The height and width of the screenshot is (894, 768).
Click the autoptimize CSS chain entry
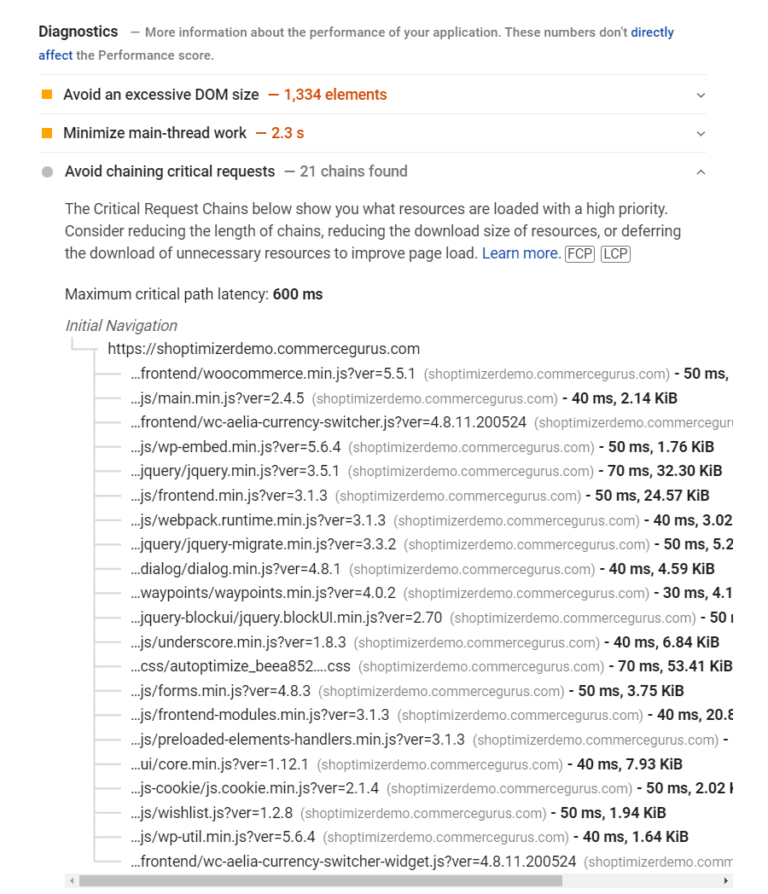240,666
